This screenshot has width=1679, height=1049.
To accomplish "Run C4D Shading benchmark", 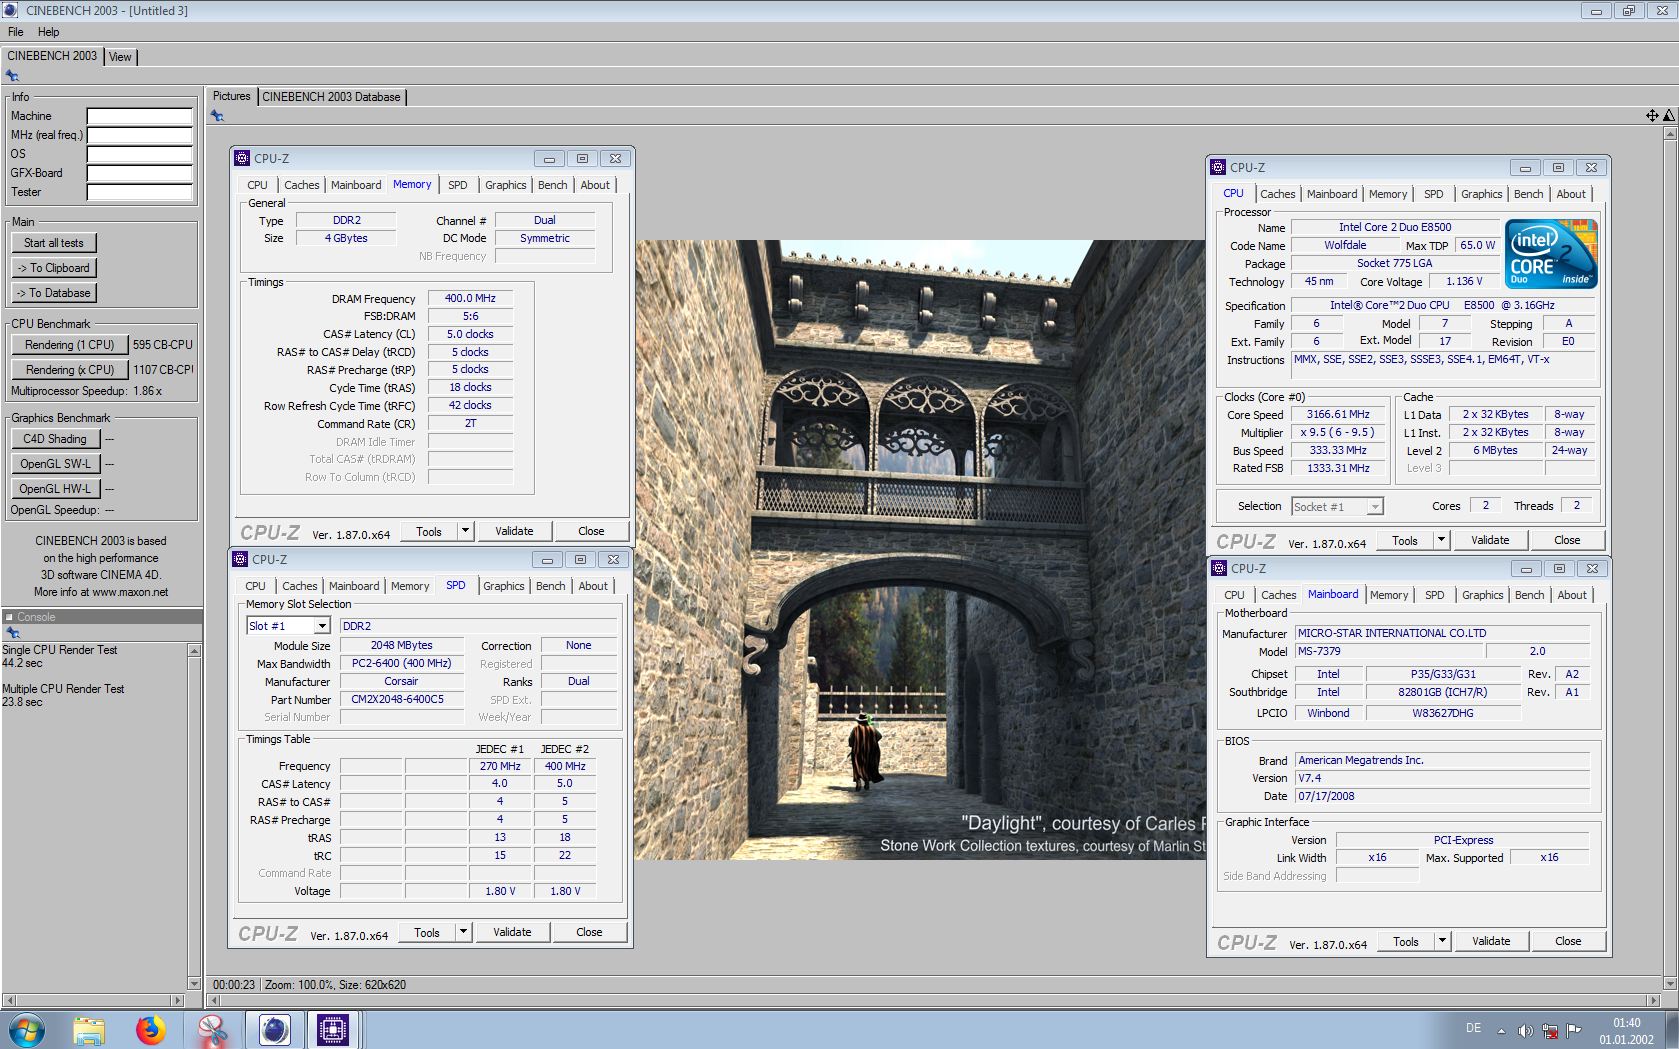I will click(55, 439).
